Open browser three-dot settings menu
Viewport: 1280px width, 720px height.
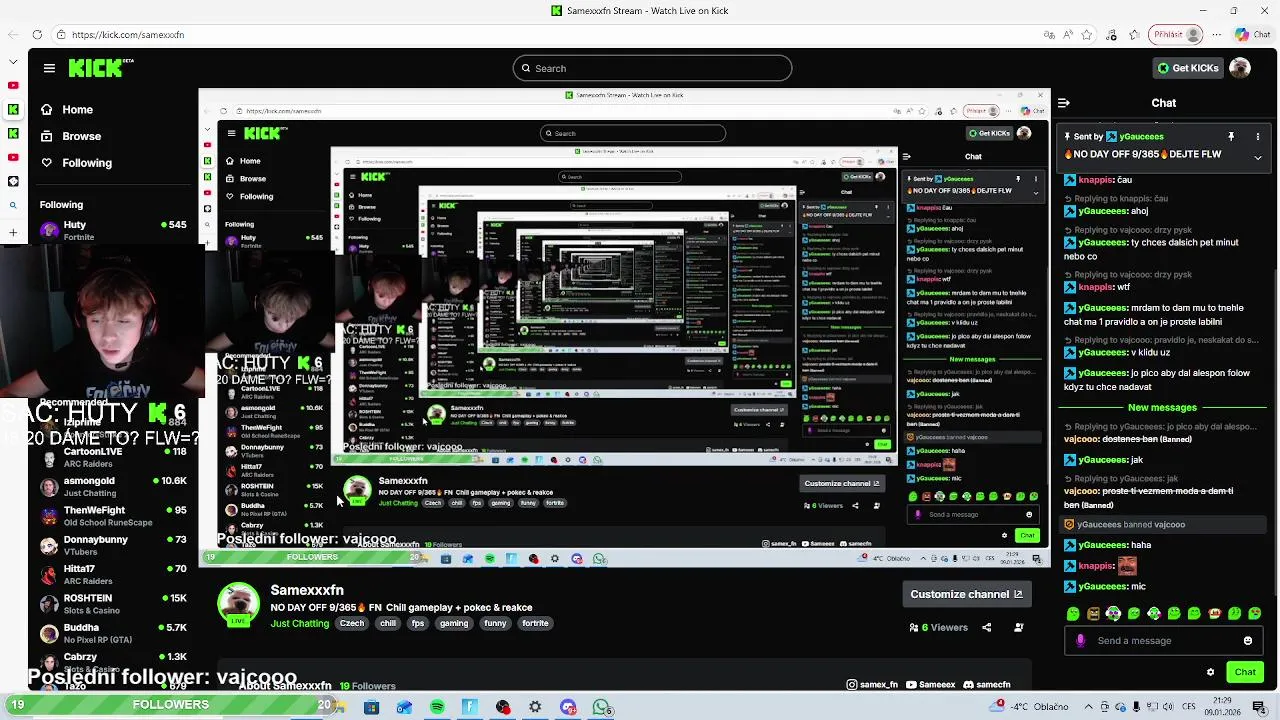[1216, 35]
